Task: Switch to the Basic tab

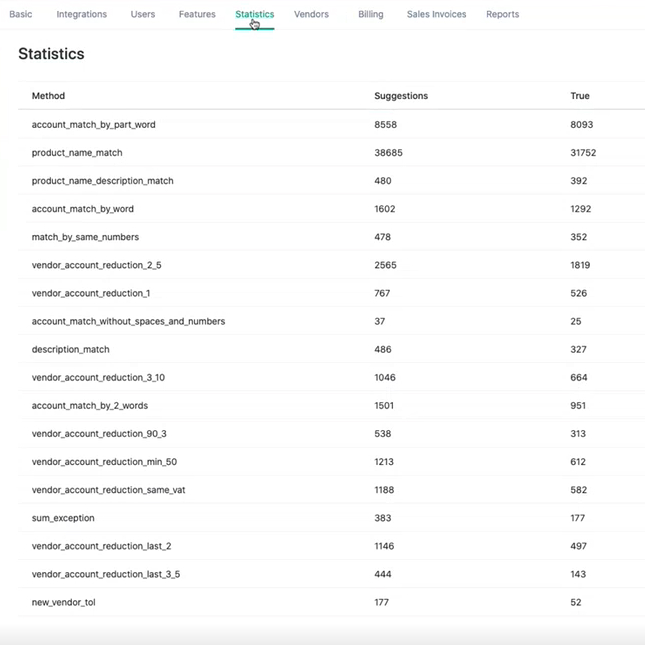Action: click(x=21, y=15)
